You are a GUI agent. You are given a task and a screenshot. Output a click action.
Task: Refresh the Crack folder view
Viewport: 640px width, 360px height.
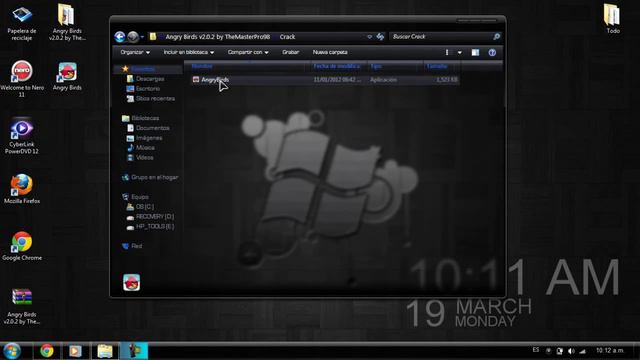[x=380, y=37]
